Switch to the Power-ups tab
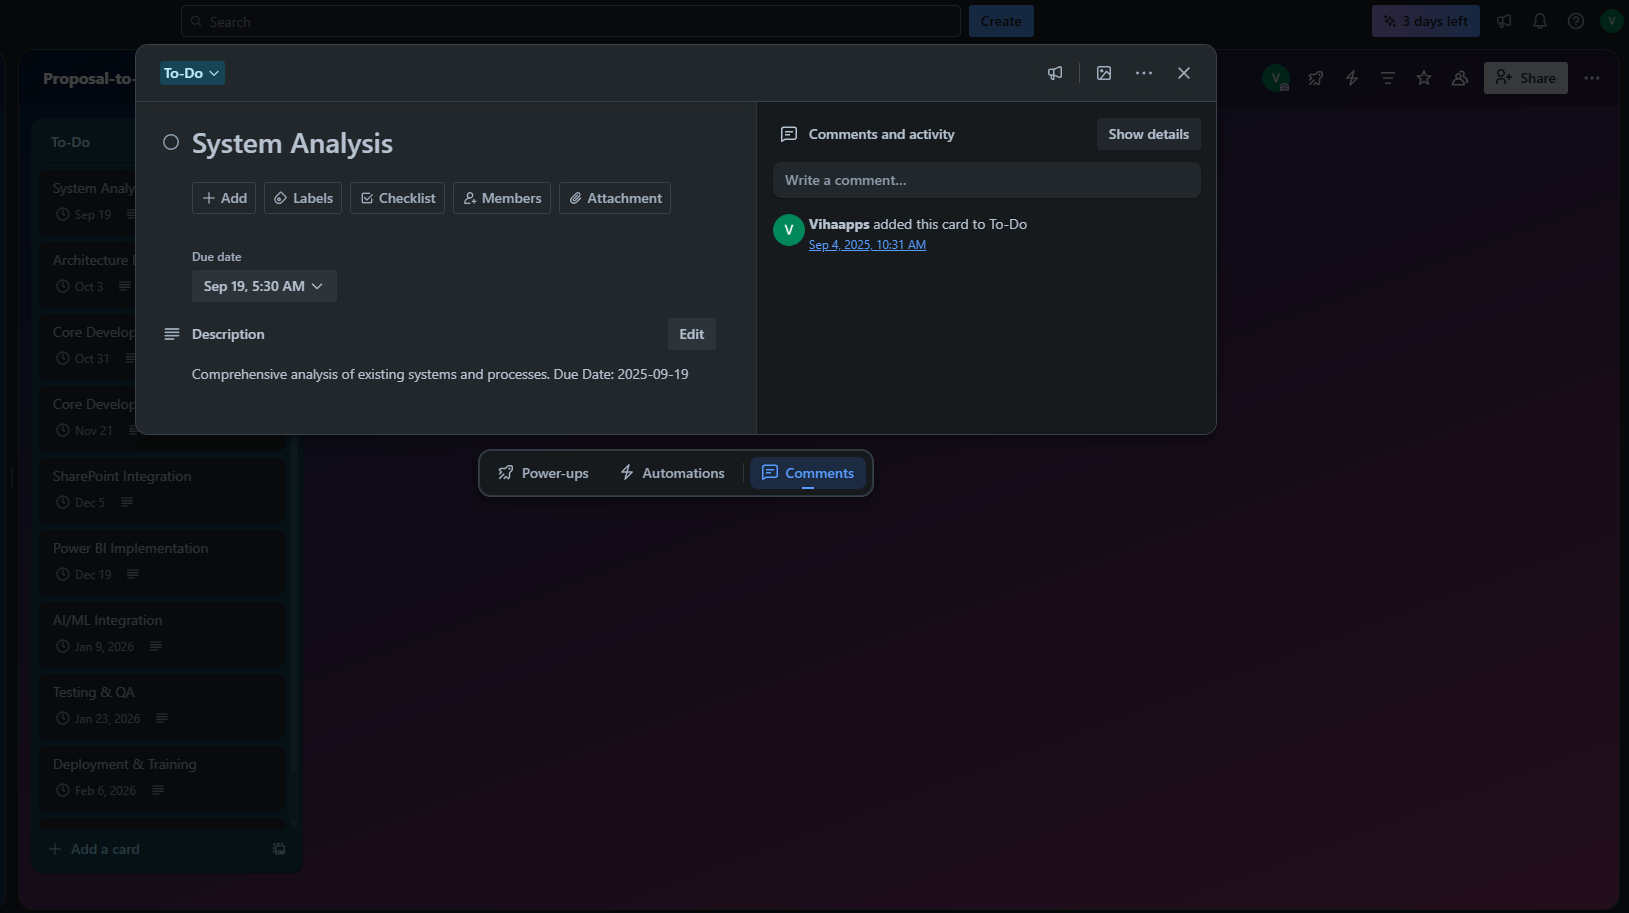Viewport: 1629px width, 913px height. click(543, 473)
